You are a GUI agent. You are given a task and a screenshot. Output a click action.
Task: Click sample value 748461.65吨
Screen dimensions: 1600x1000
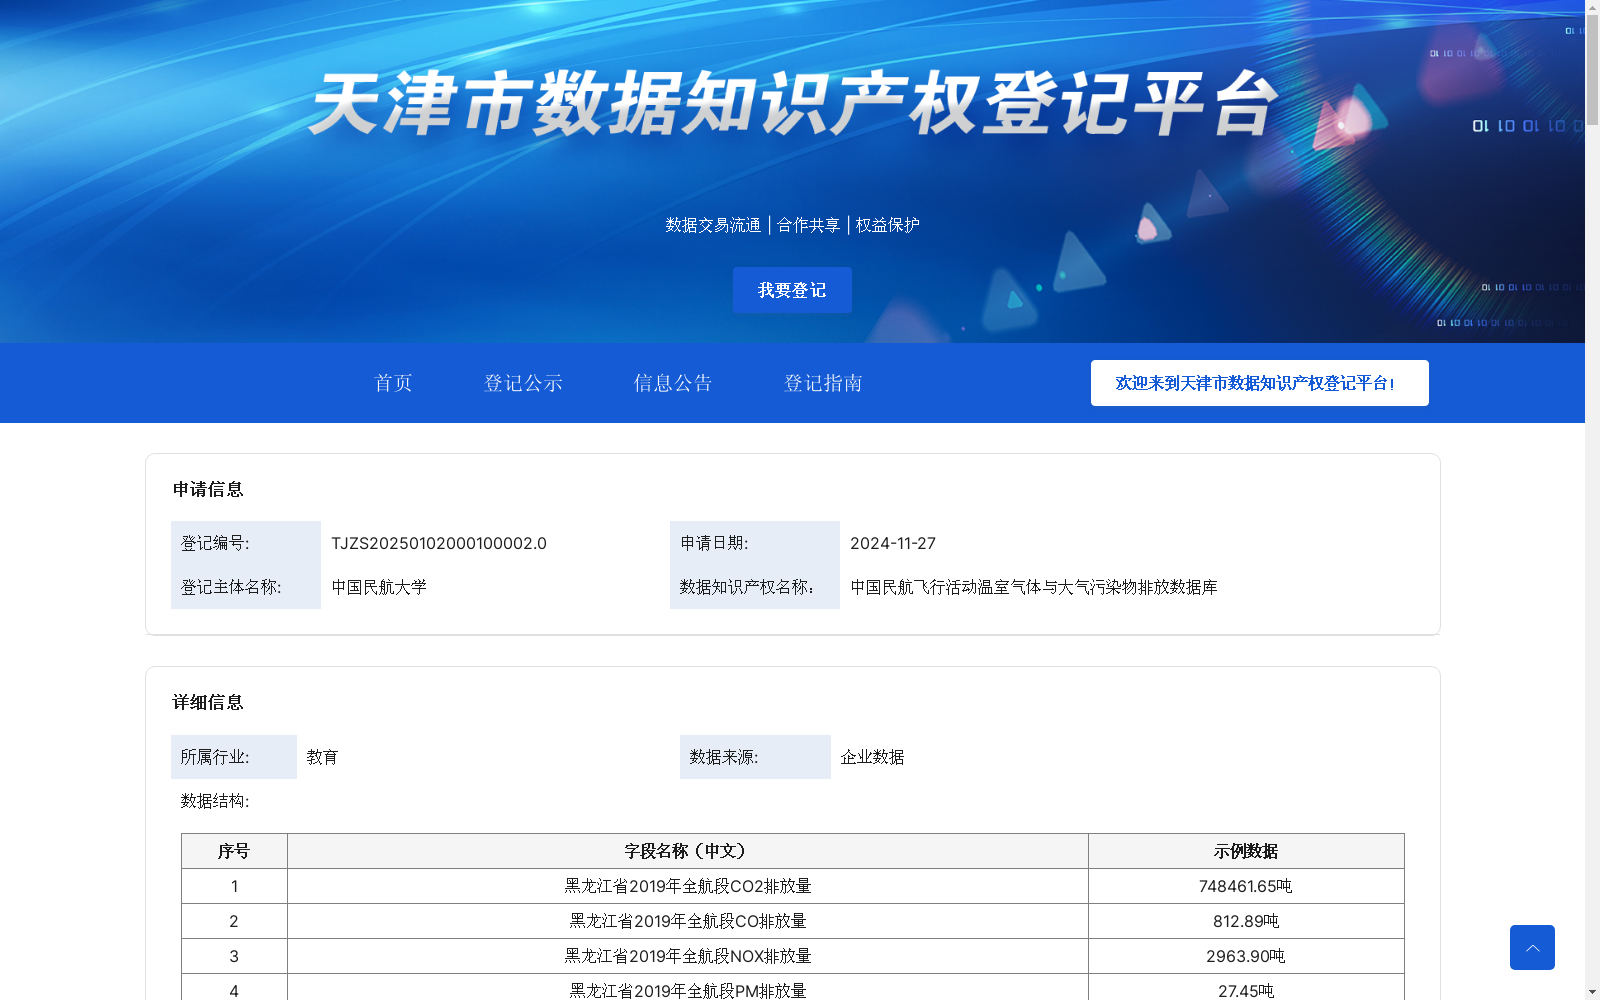pyautogui.click(x=1246, y=886)
